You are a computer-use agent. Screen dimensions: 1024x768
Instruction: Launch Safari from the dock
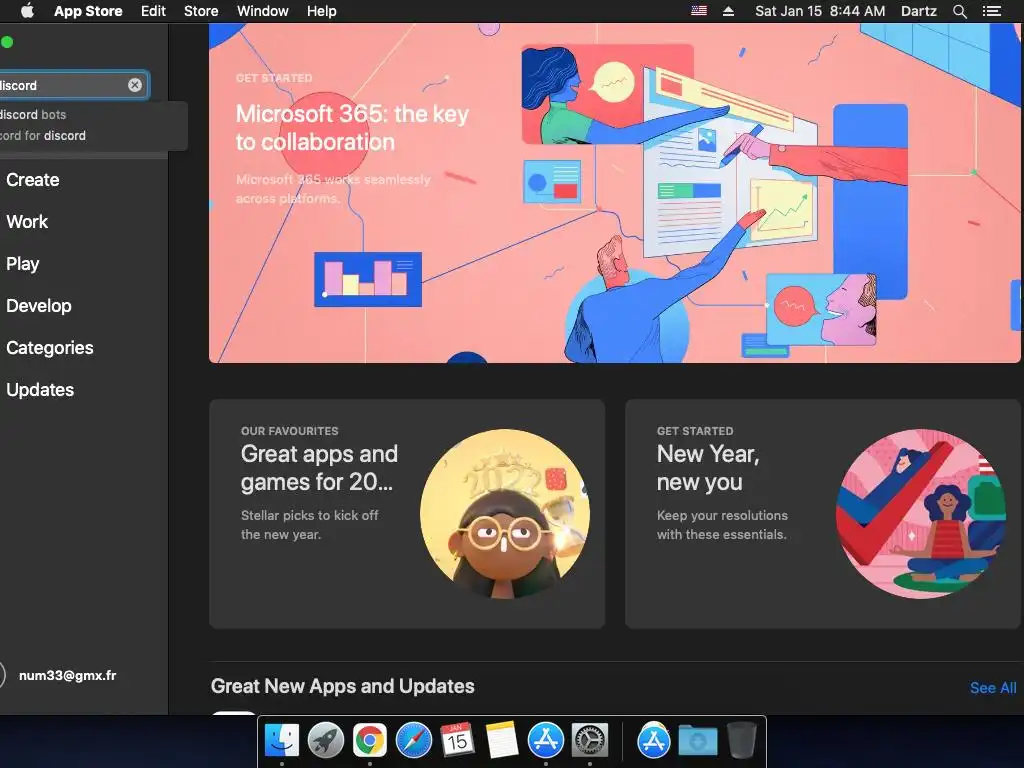[x=413, y=741]
